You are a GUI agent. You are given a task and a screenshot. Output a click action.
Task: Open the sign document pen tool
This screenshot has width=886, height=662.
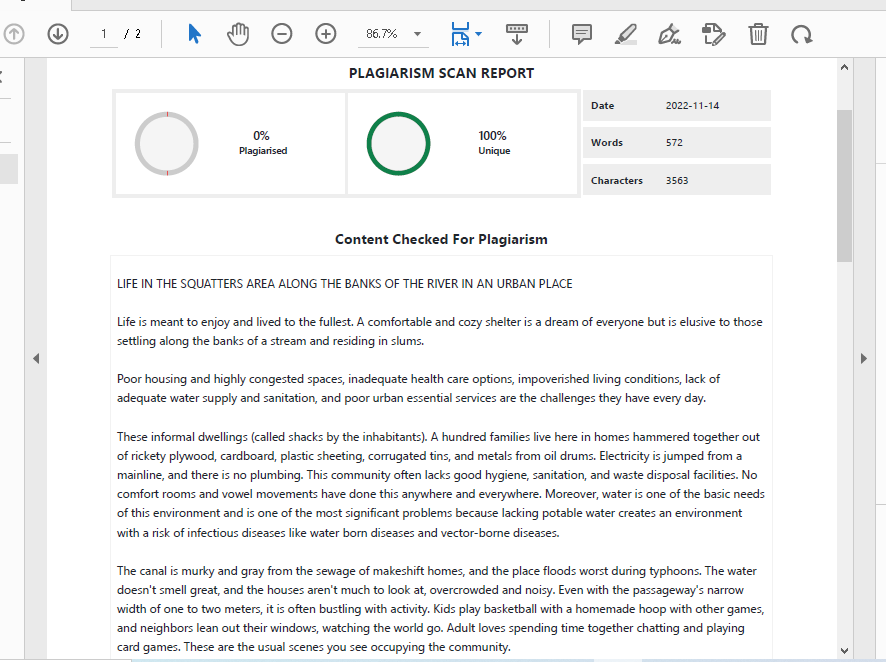pos(670,34)
